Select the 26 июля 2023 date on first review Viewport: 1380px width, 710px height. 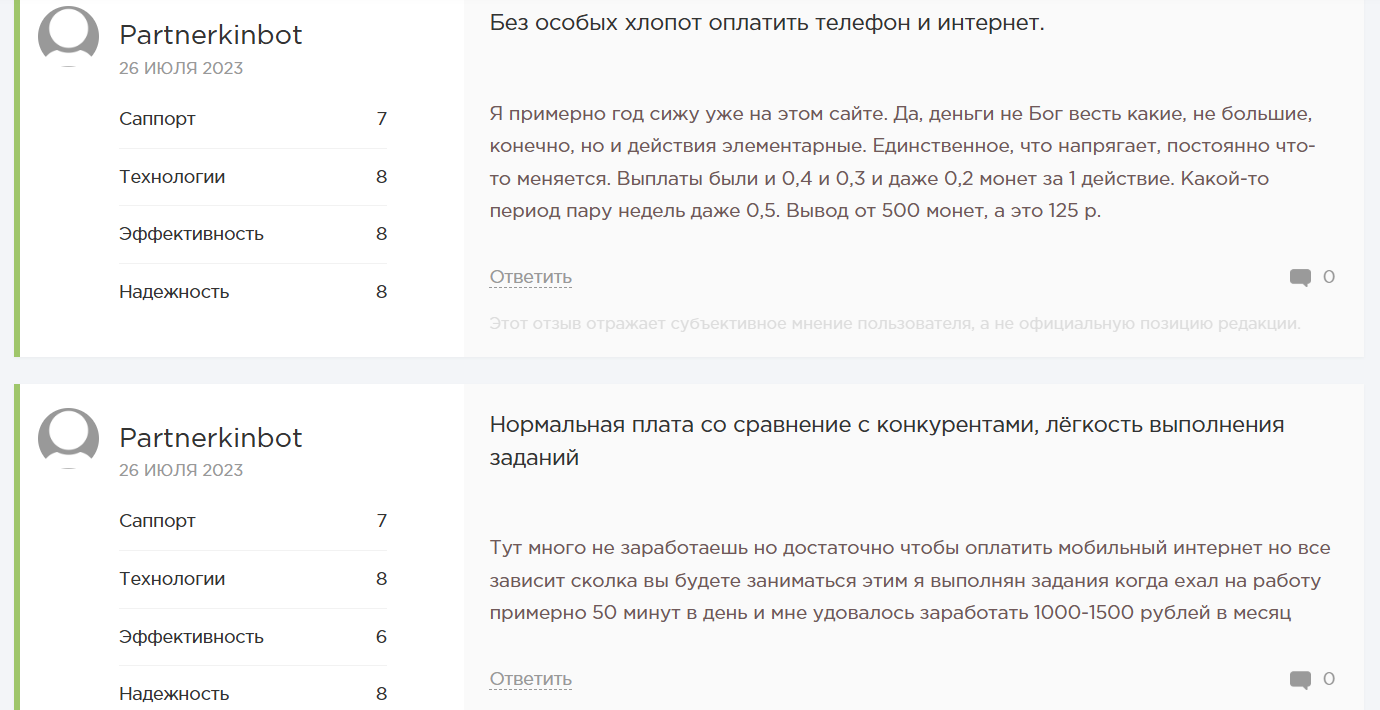(x=181, y=68)
